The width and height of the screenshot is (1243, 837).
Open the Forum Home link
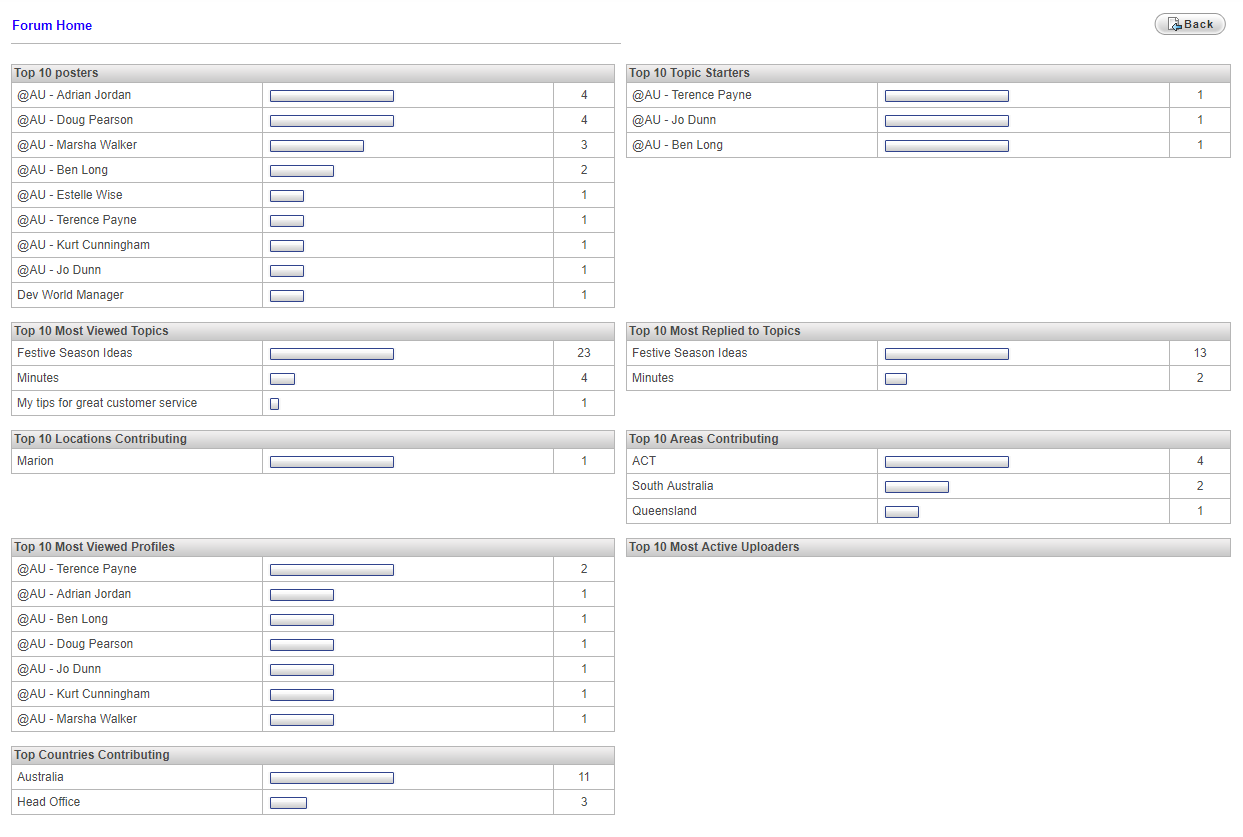pyautogui.click(x=51, y=25)
